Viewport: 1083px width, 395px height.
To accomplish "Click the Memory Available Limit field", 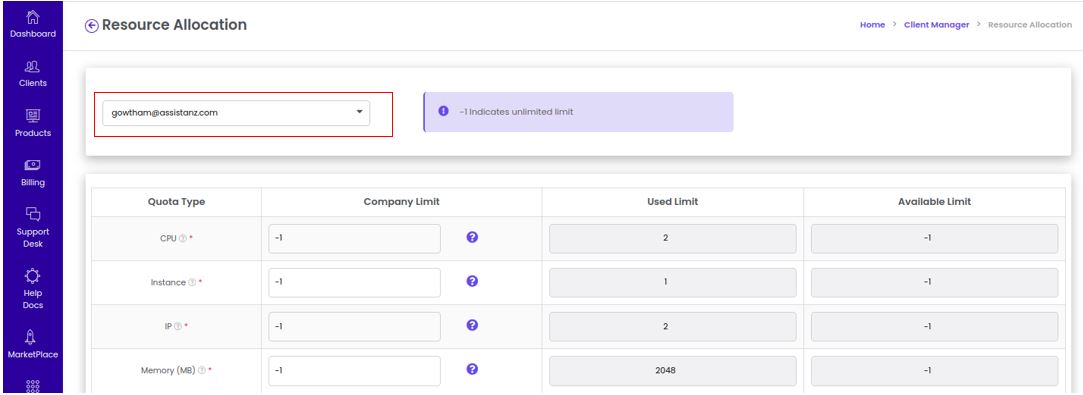I will [935, 370].
